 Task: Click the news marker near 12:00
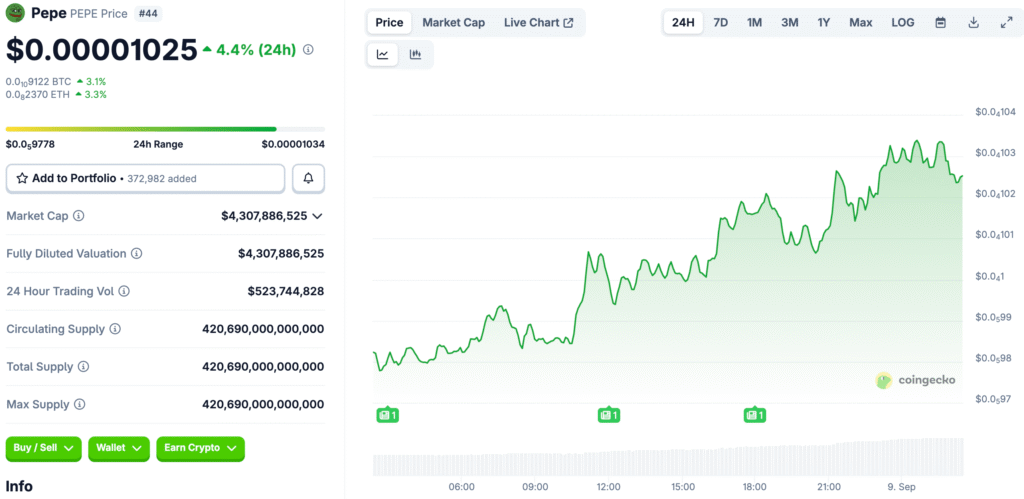pos(609,415)
